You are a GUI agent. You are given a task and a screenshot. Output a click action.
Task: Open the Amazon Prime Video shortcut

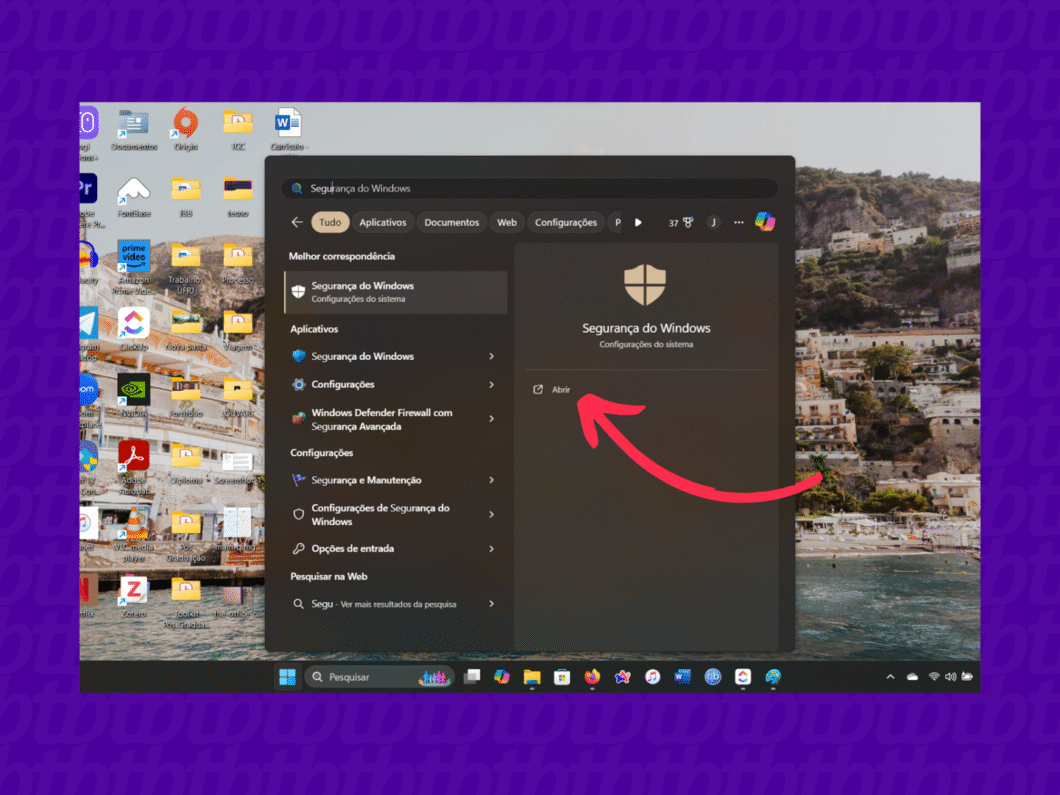coord(134,268)
